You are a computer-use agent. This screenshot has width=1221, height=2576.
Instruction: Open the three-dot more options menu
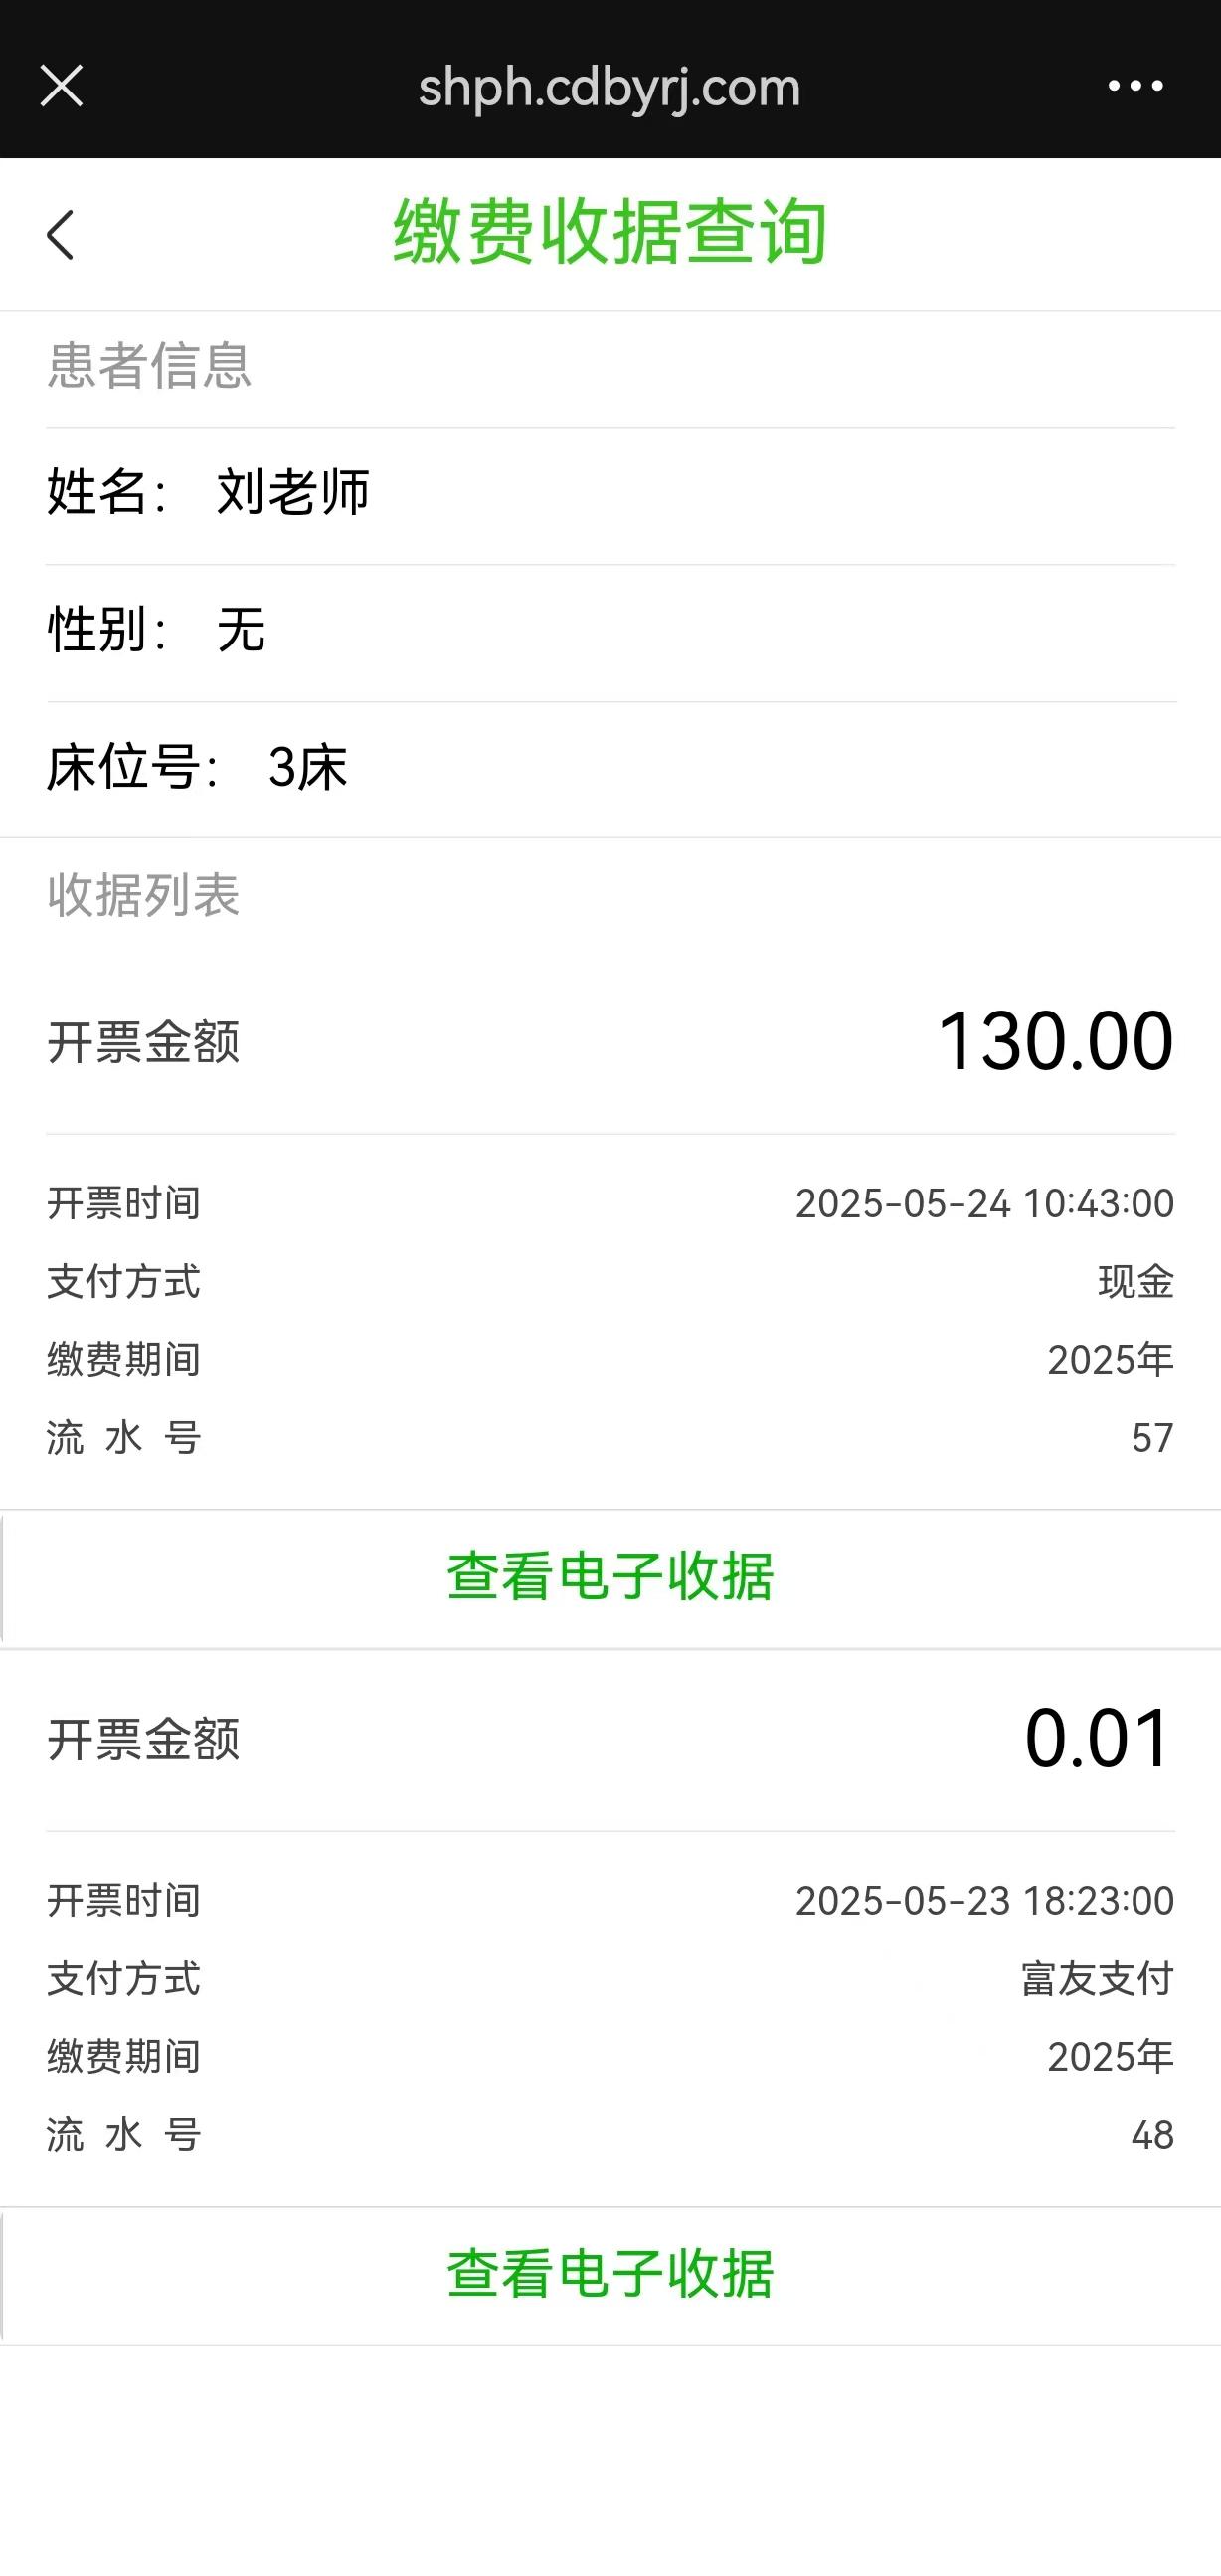pos(1135,86)
